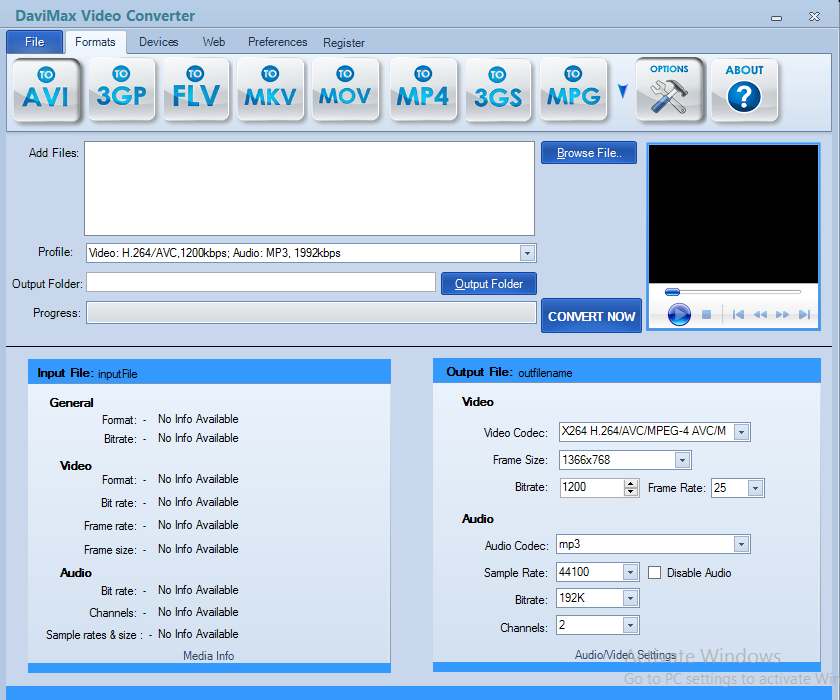Expand the Frame Size dropdown
Screen dimensions: 840x700
click(x=682, y=460)
